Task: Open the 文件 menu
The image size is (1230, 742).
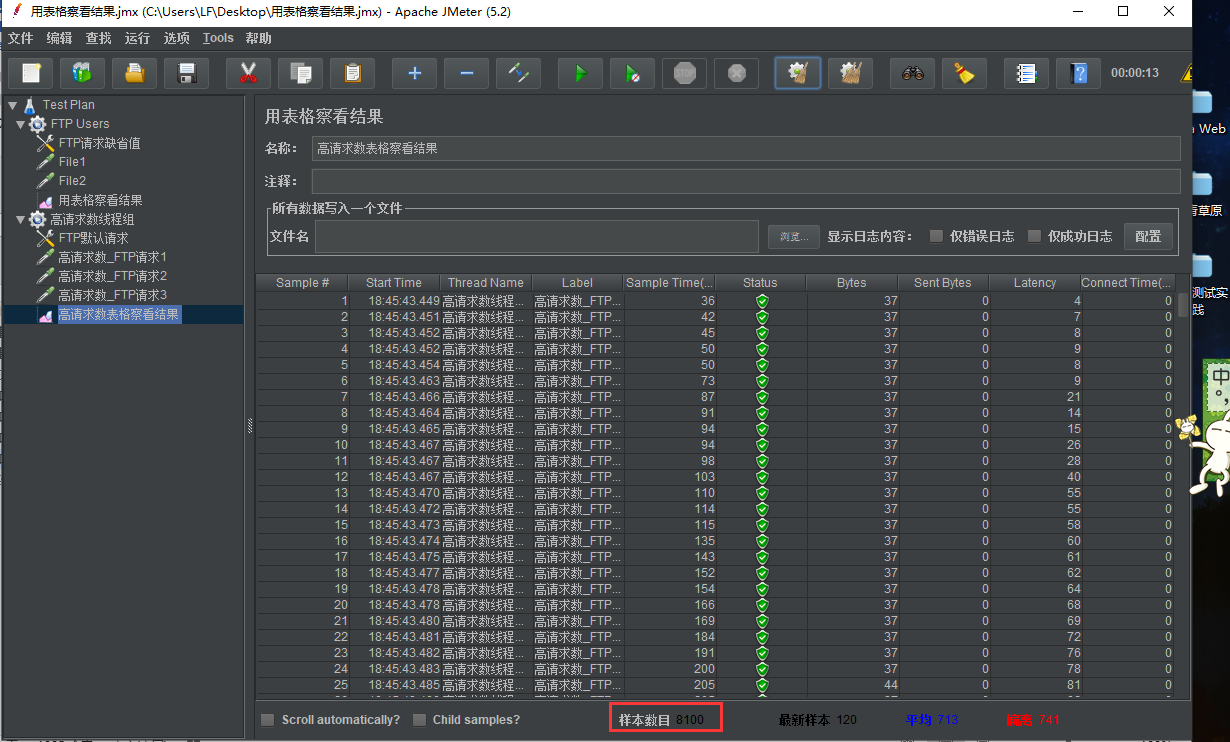Action: point(20,38)
